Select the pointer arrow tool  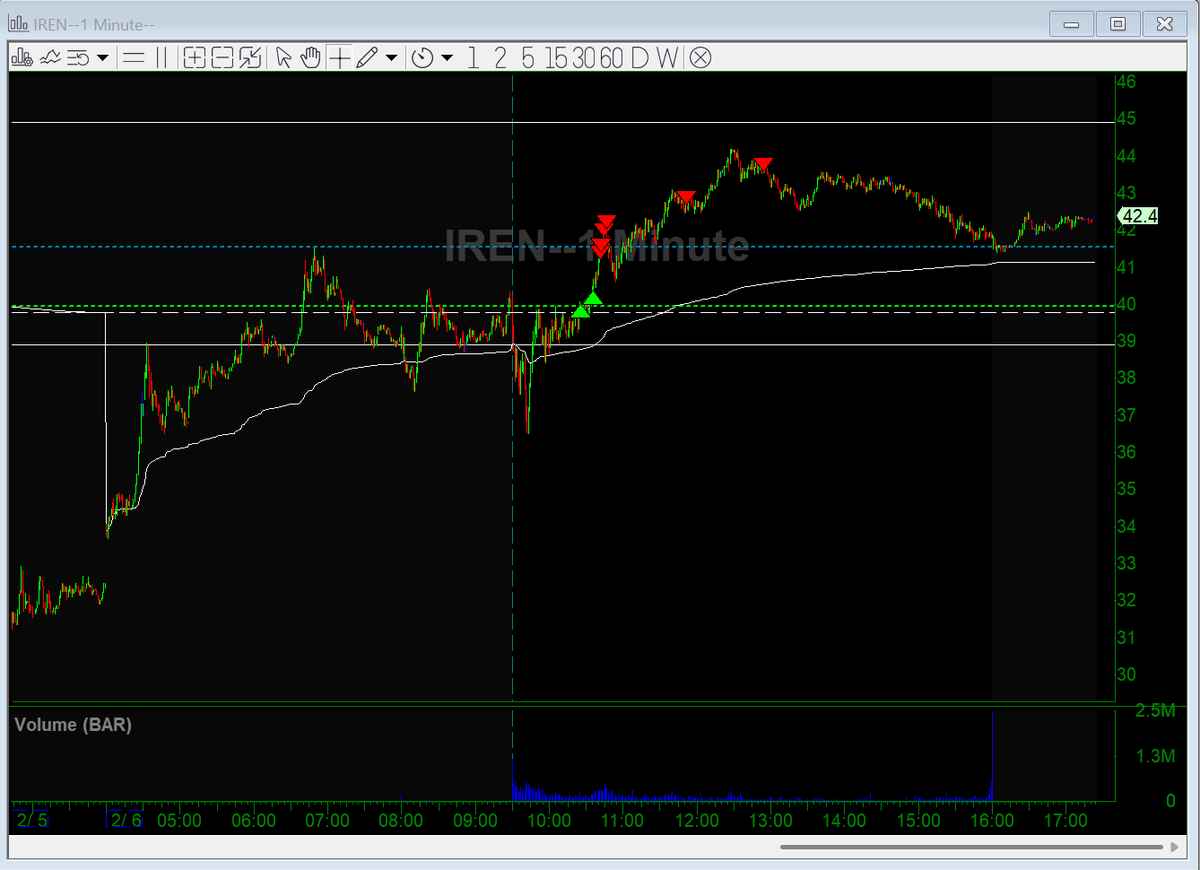pyautogui.click(x=283, y=57)
